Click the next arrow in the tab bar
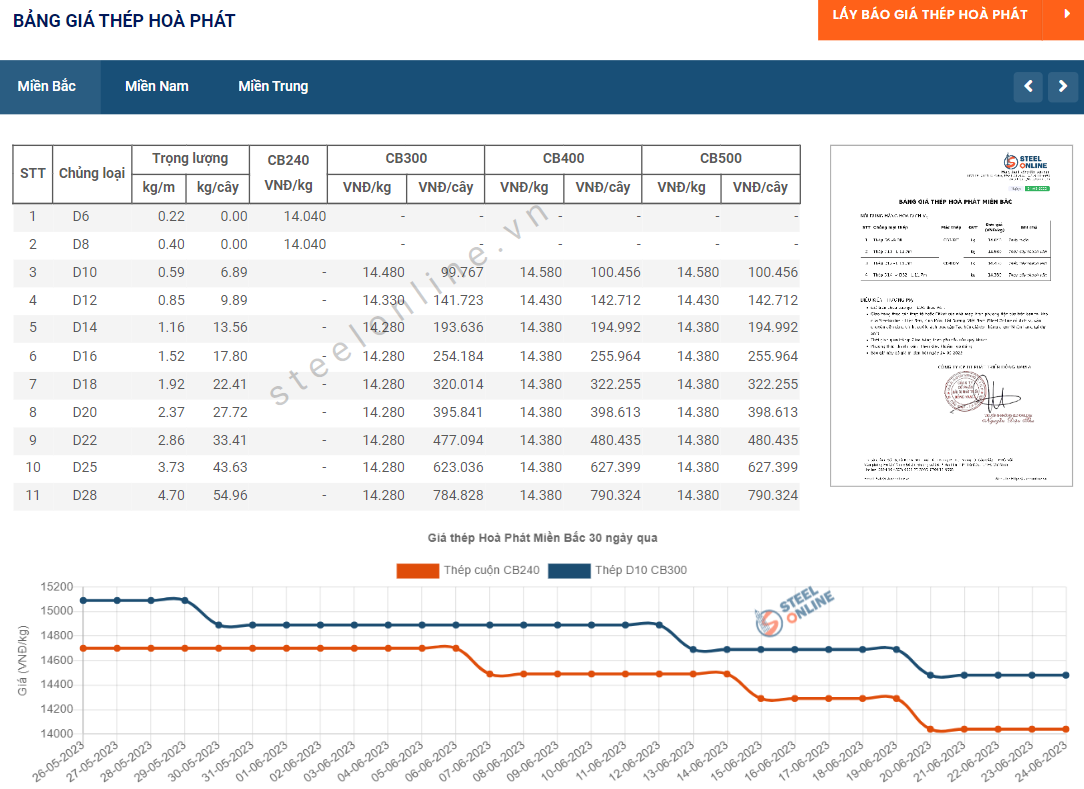The width and height of the screenshot is (1084, 789). pos(1063,86)
